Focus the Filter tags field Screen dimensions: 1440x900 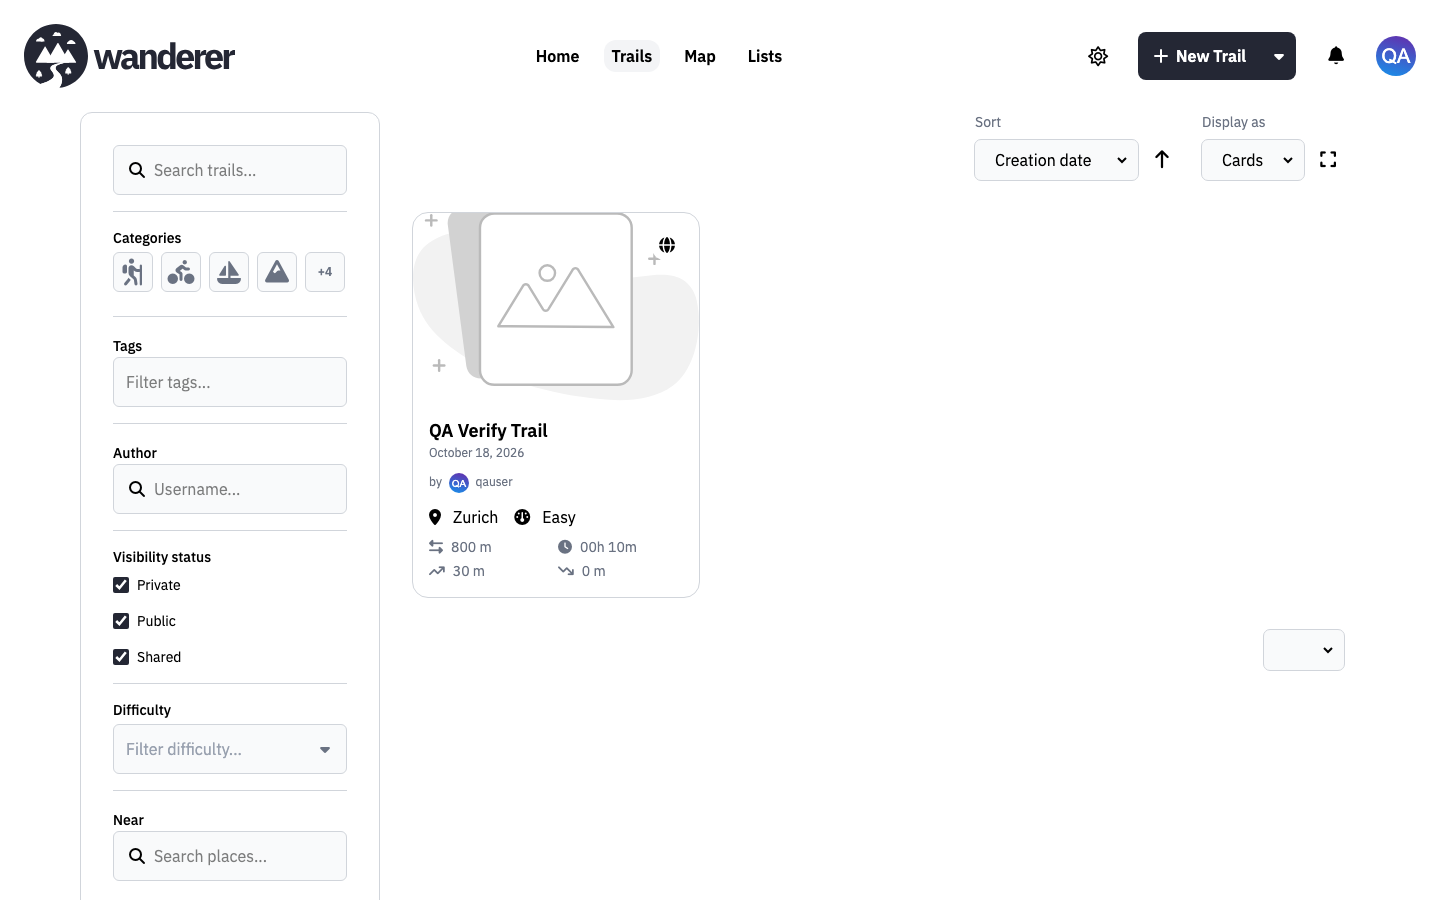pyautogui.click(x=230, y=382)
